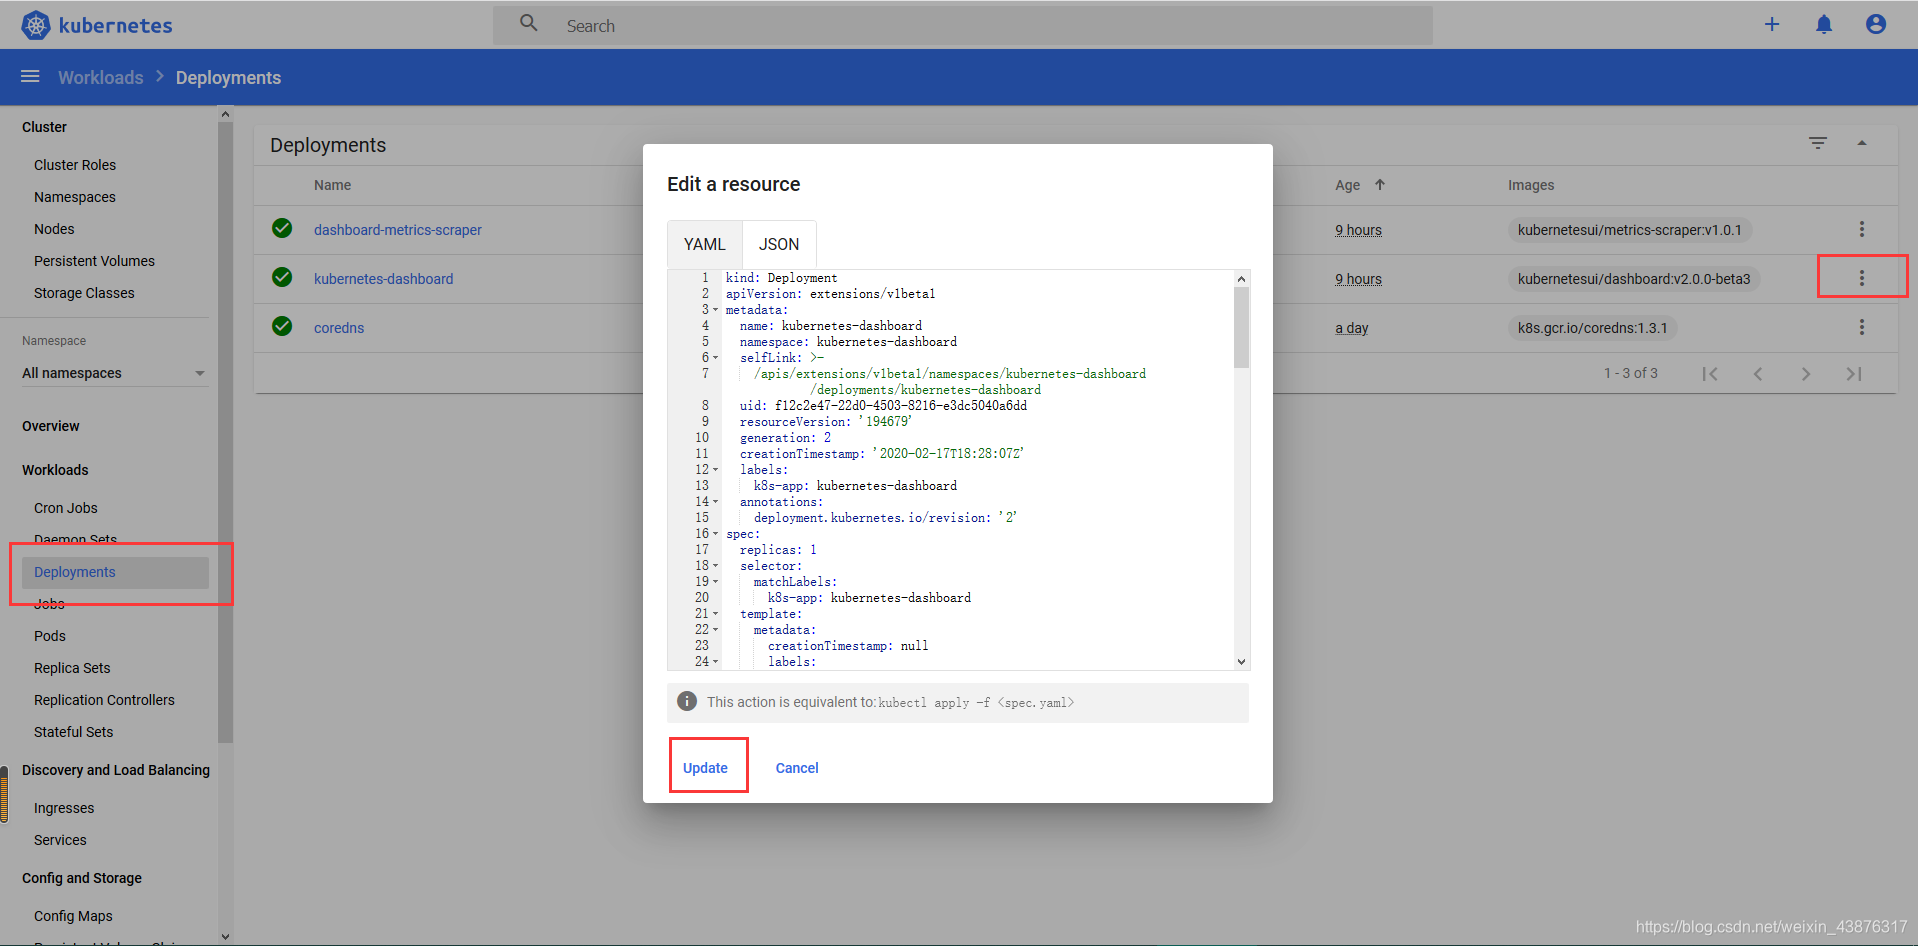
Task: Open Overview in the sidebar
Action: [51, 426]
